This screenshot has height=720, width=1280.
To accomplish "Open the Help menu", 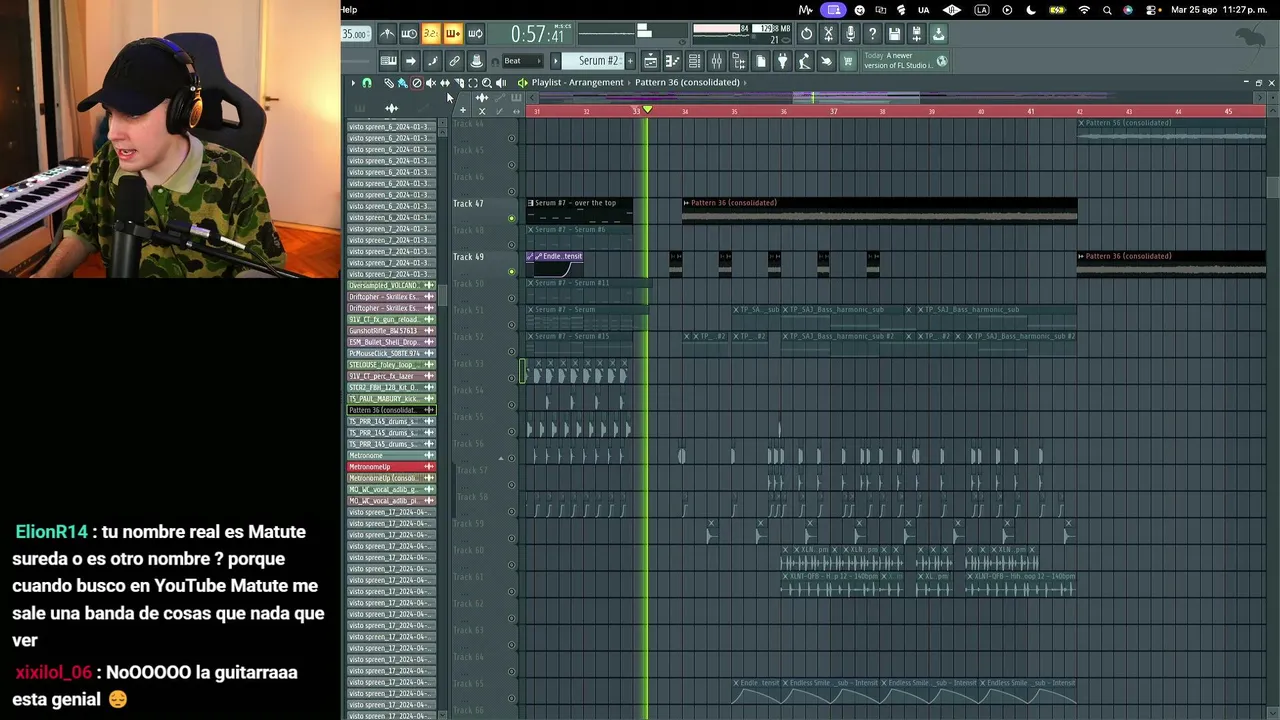I will click(348, 10).
